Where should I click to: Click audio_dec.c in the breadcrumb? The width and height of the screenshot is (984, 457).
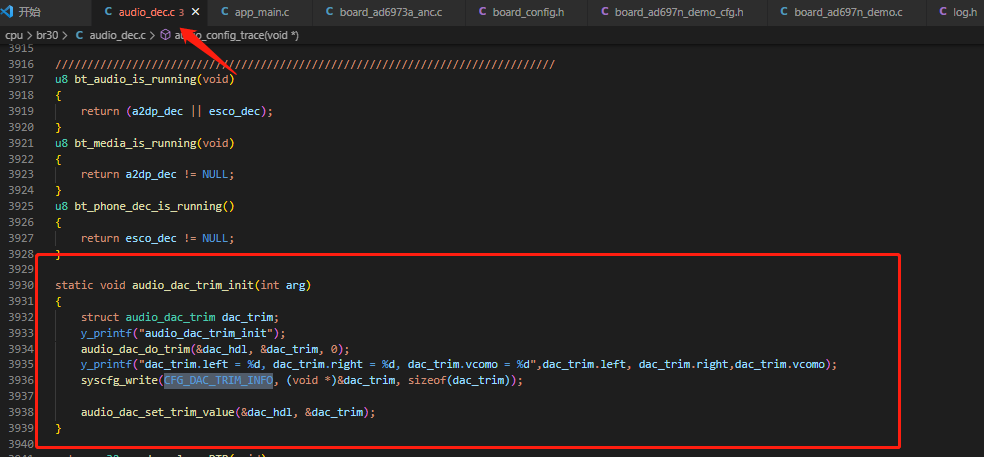(x=118, y=36)
